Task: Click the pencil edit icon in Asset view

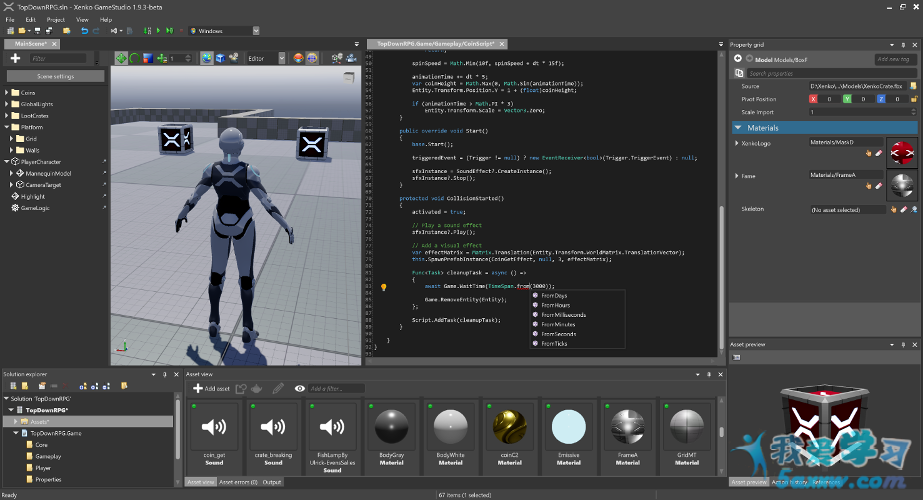Action: coord(278,388)
